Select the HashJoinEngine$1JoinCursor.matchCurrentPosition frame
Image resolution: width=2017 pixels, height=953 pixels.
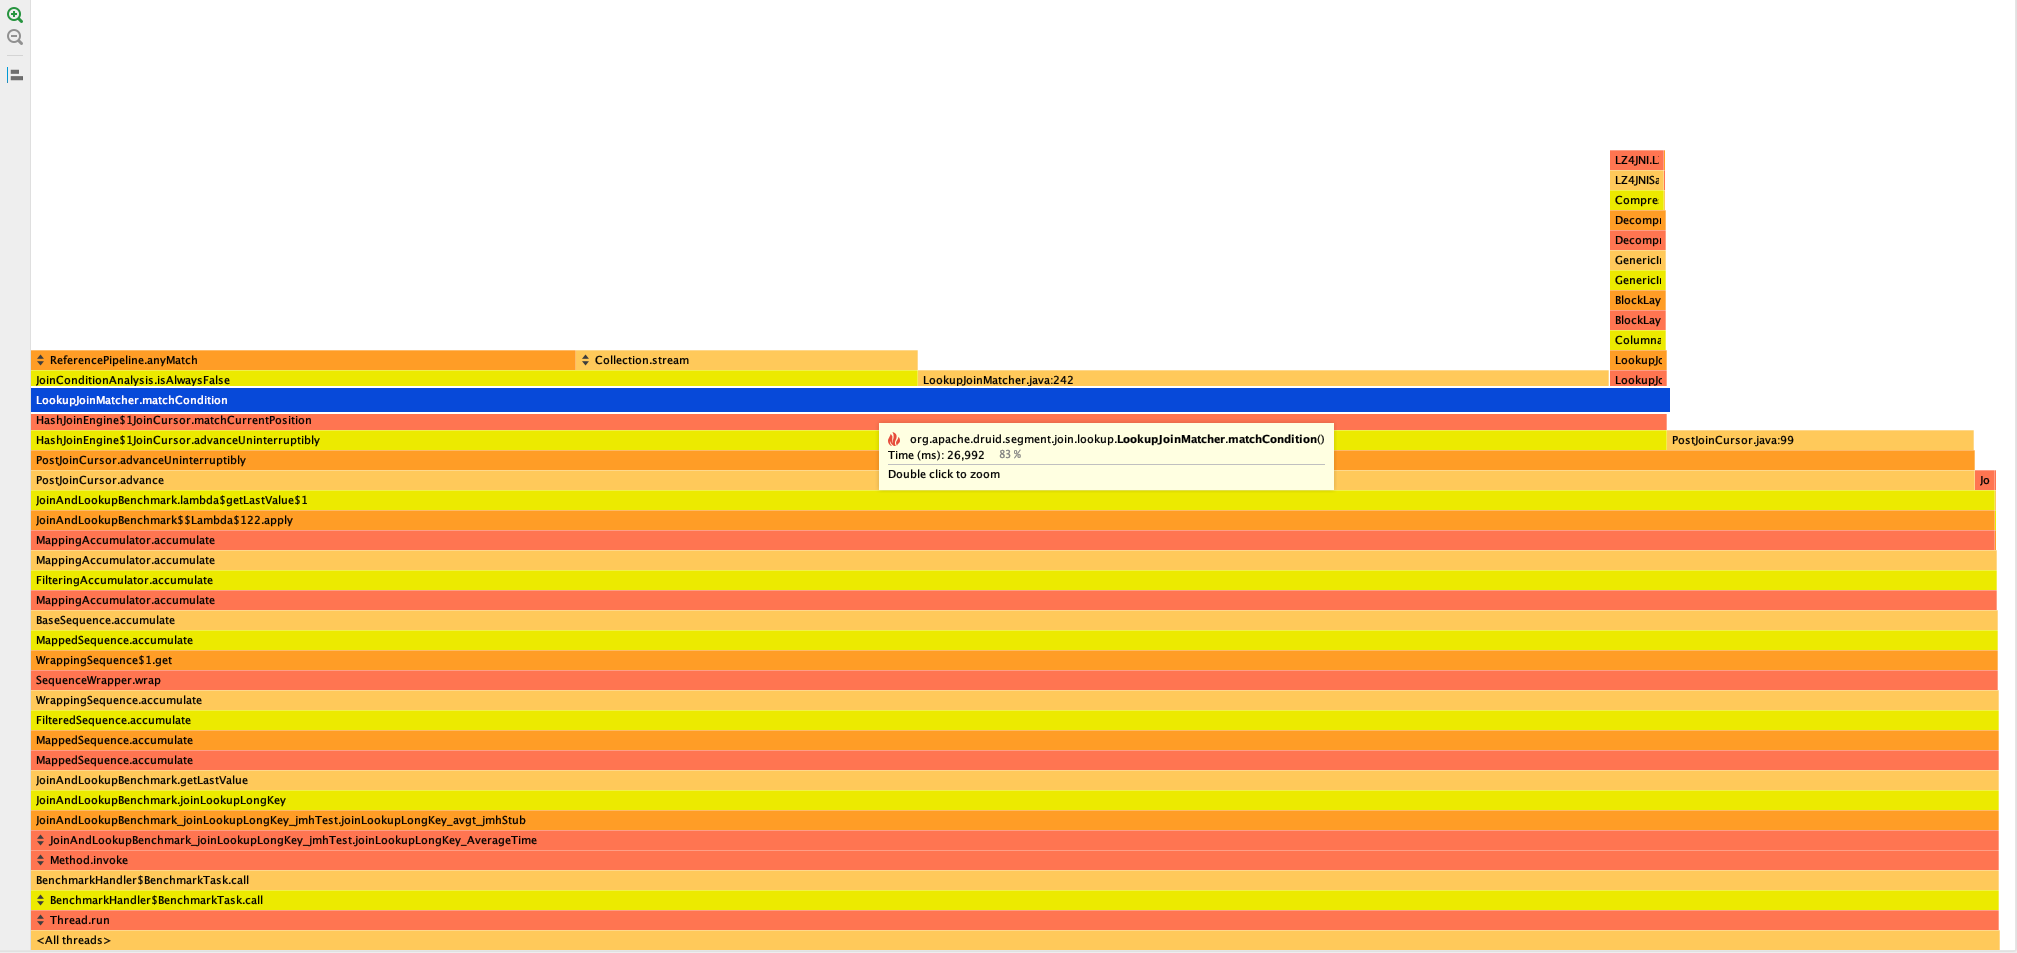coord(849,420)
